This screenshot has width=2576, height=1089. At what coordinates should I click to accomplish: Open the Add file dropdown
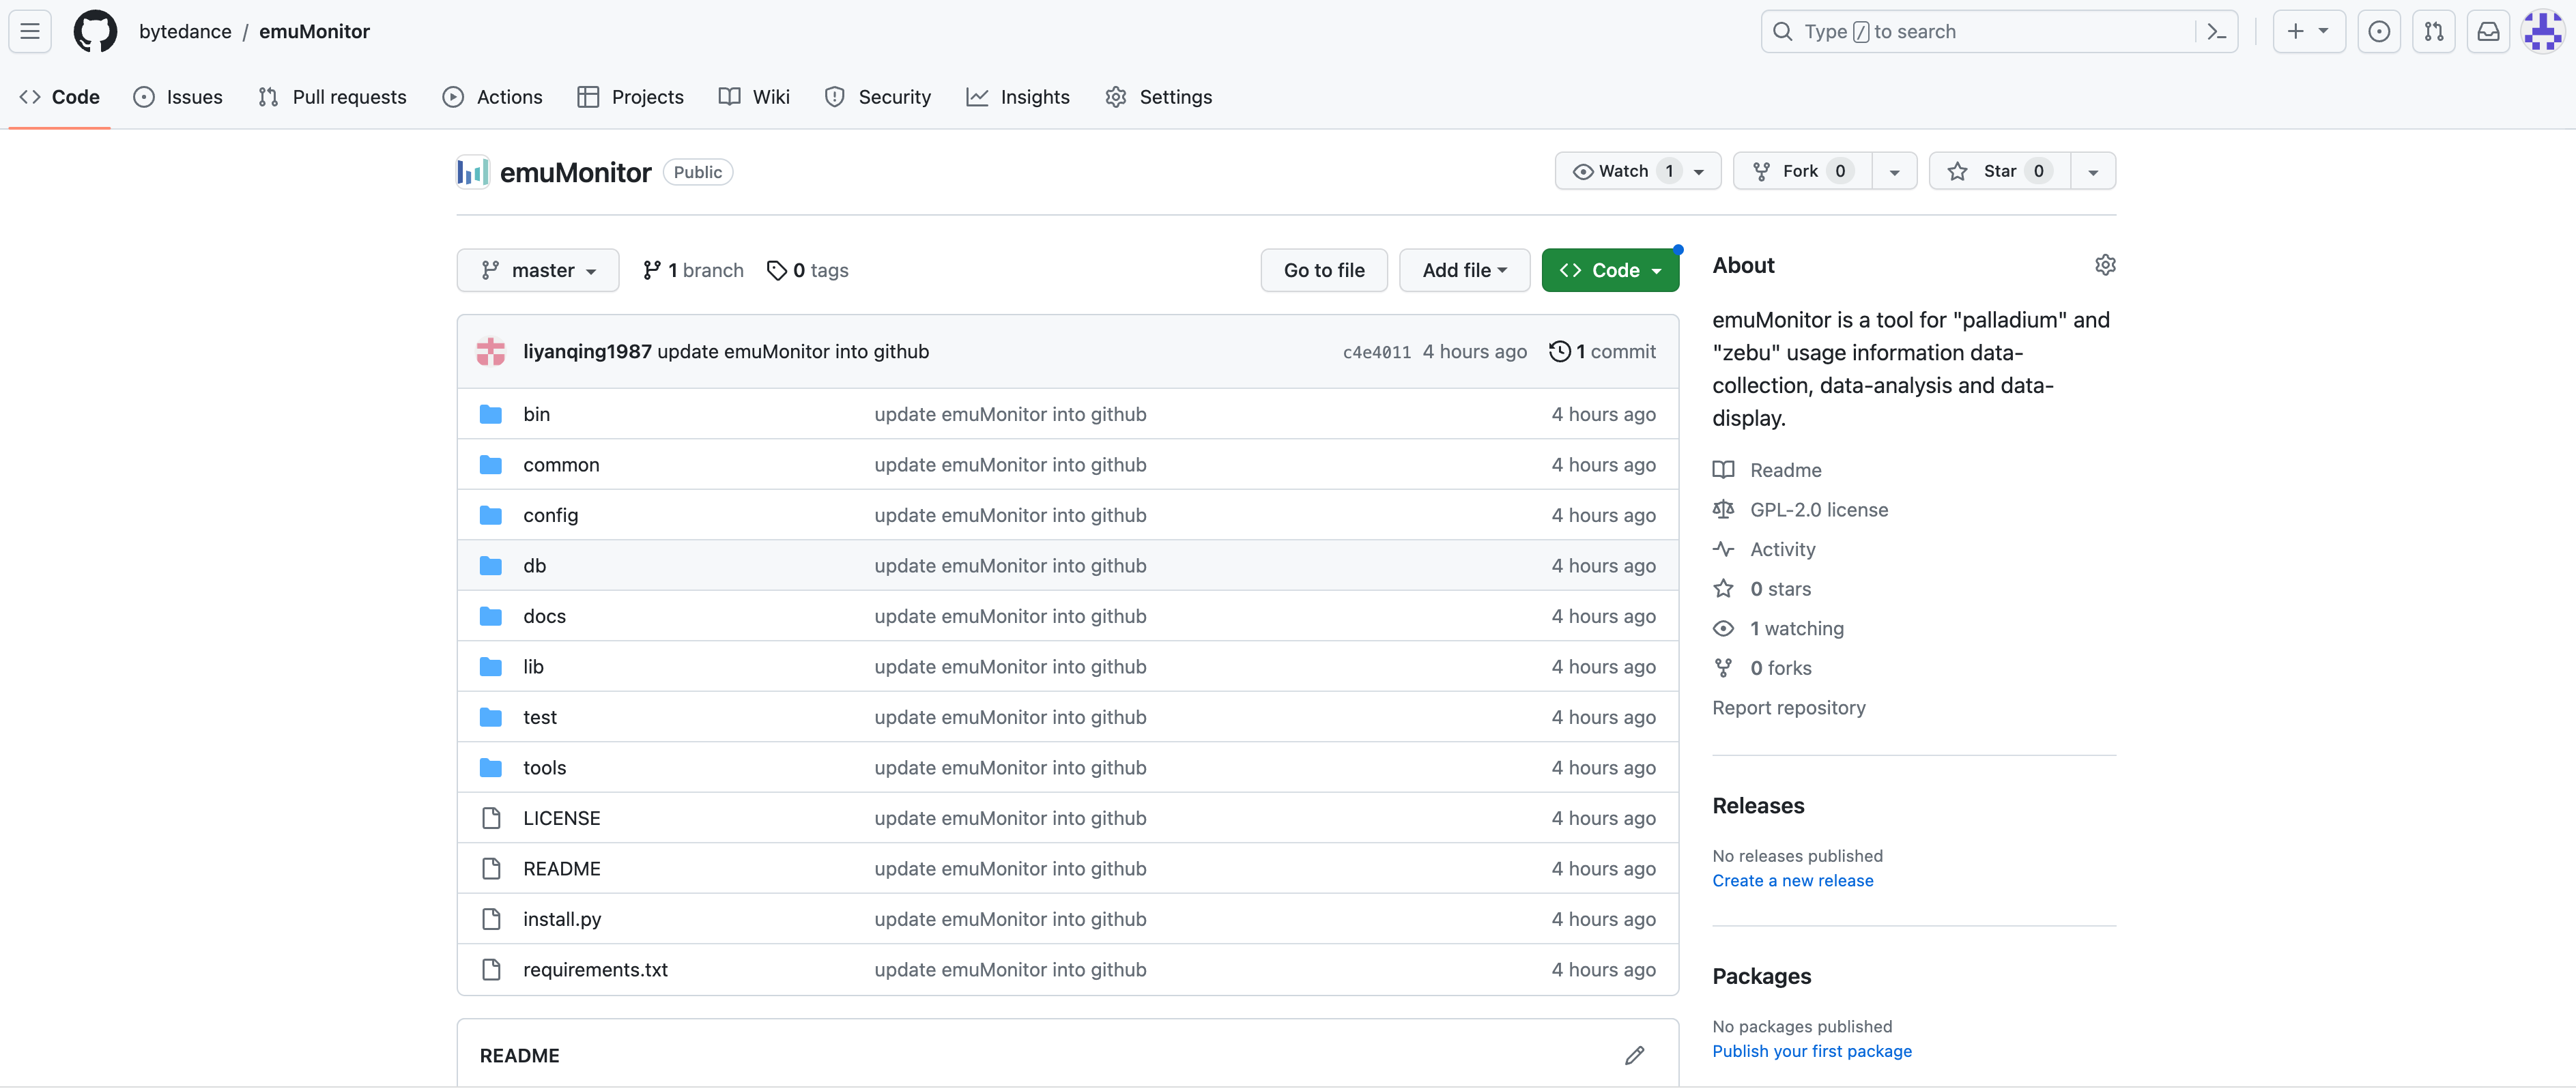click(x=1464, y=270)
